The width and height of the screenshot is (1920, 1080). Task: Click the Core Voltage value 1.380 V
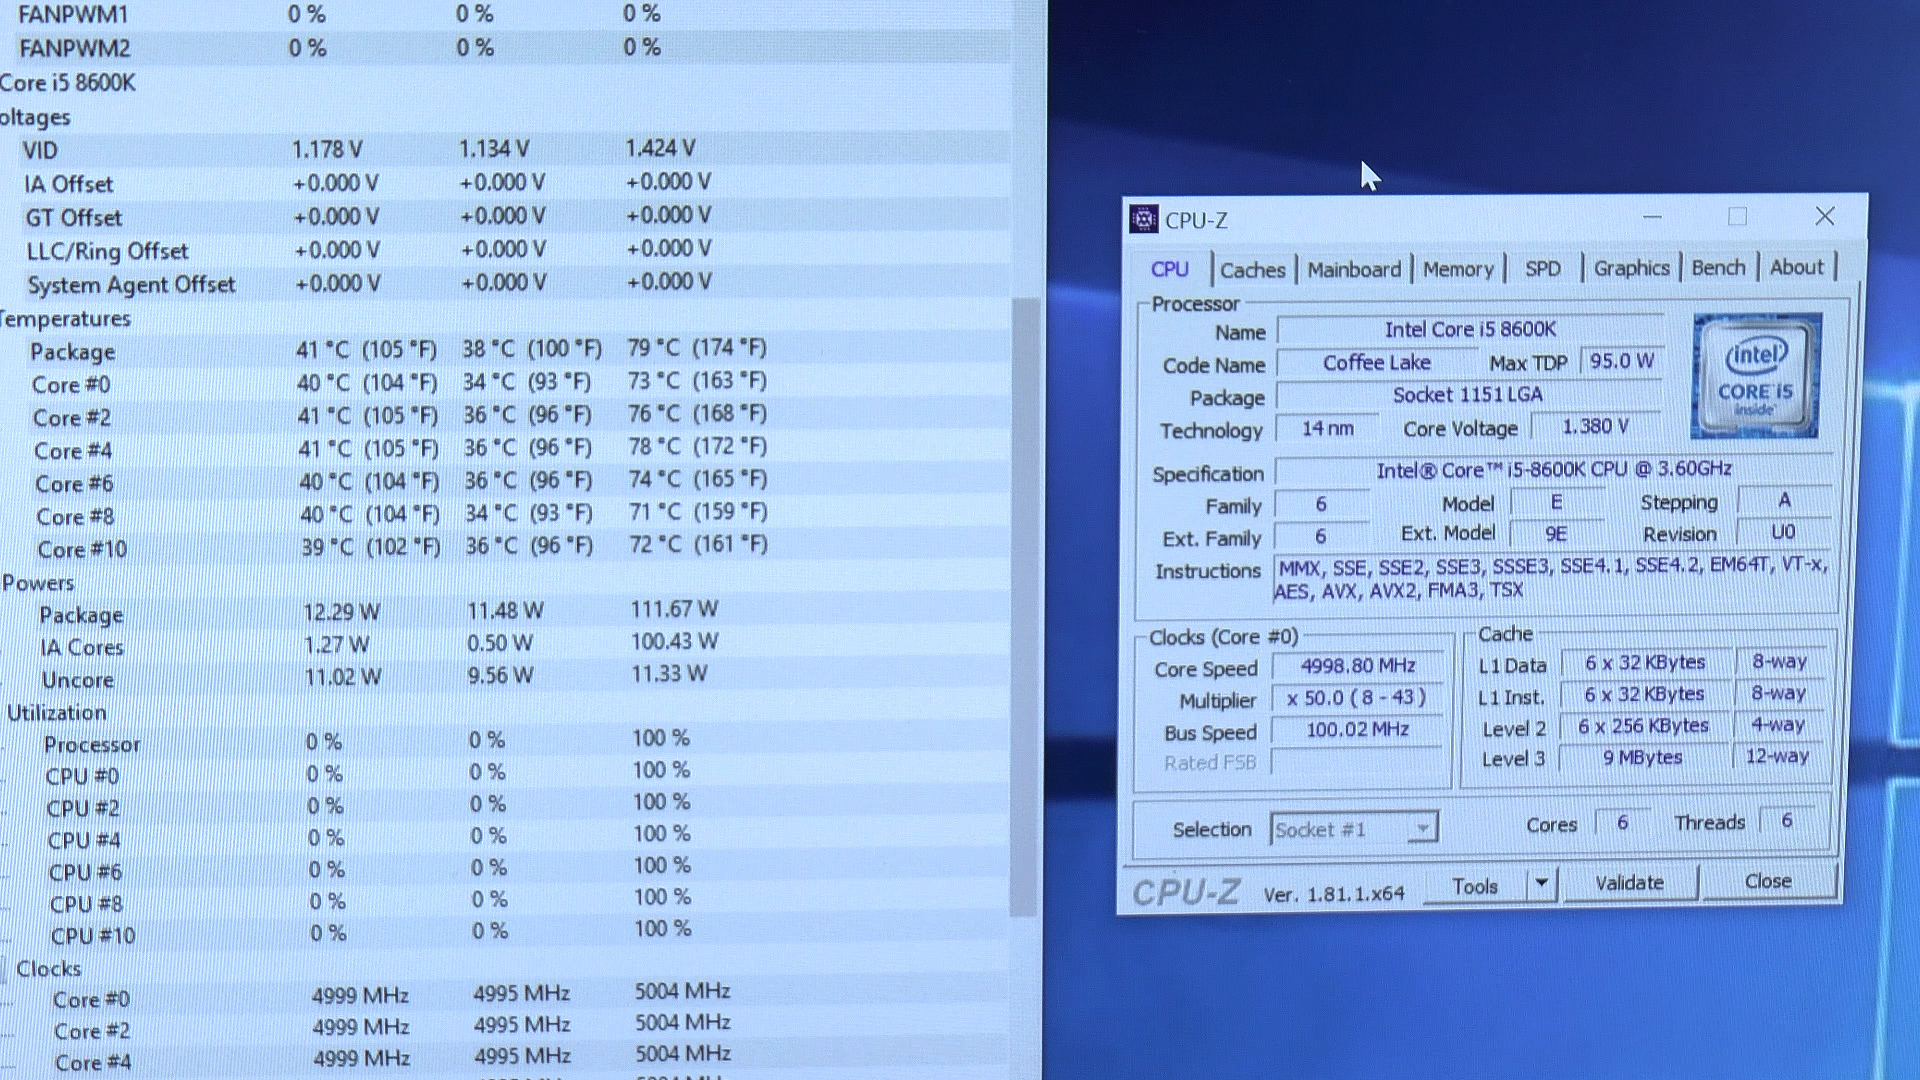pos(1596,427)
